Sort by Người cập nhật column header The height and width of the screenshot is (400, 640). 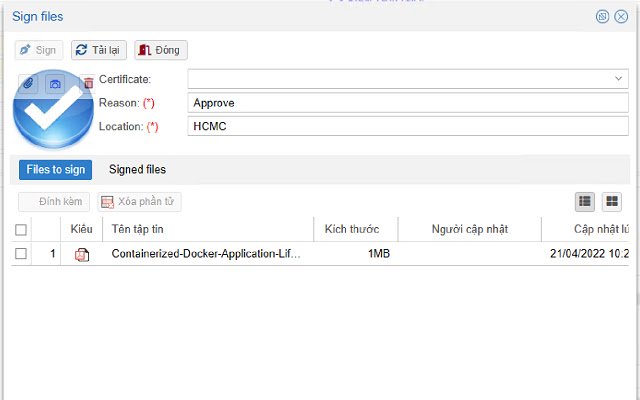coord(470,229)
